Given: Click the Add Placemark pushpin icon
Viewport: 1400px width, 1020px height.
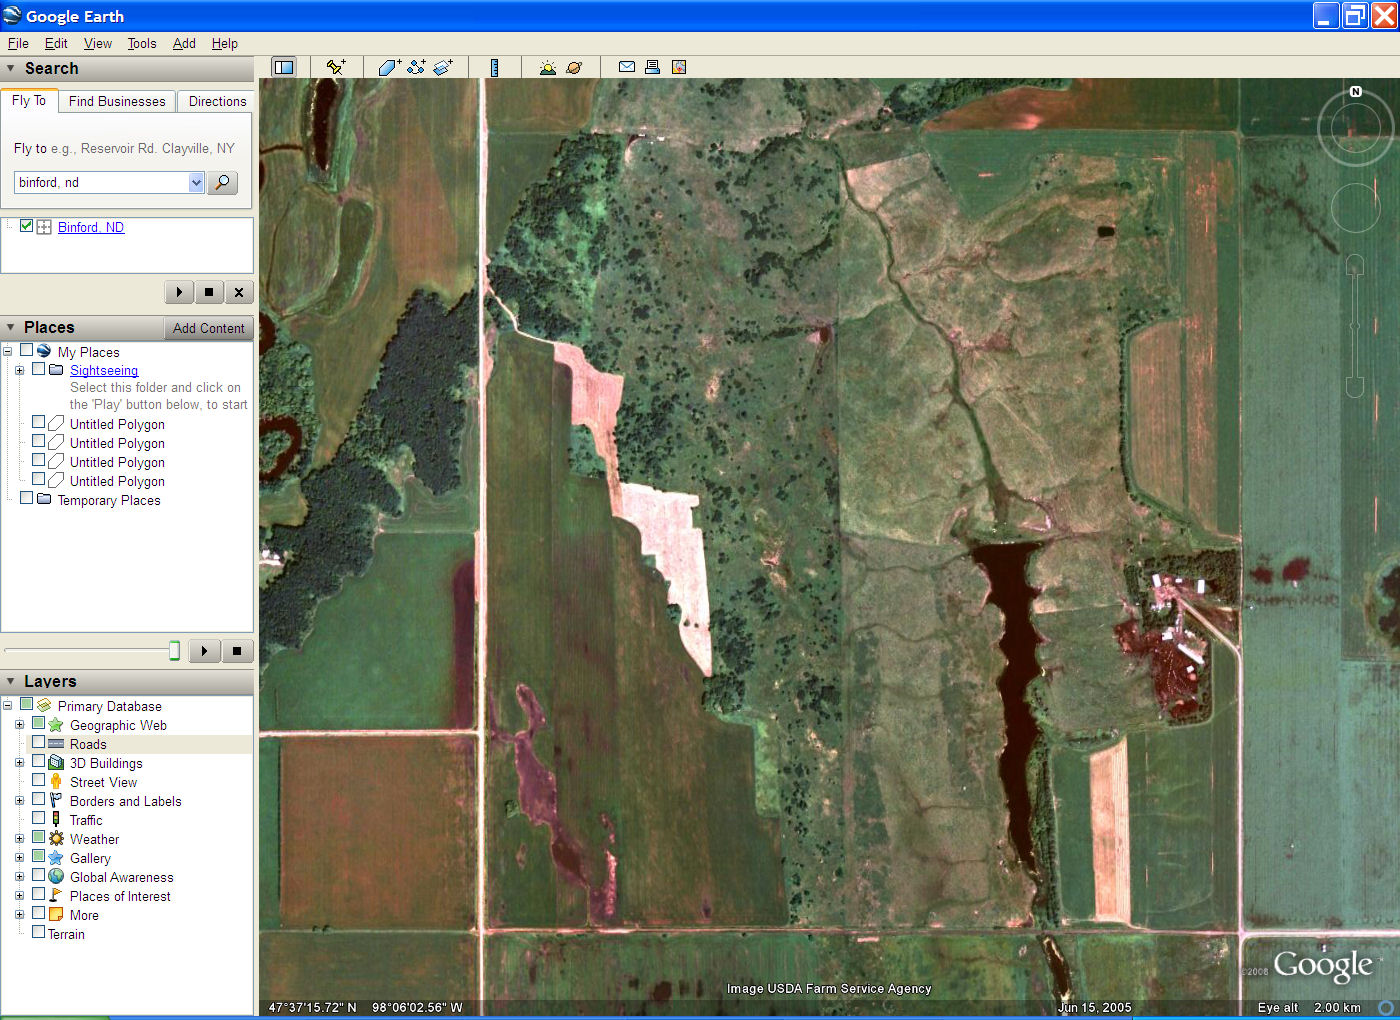Looking at the screenshot, I should pyautogui.click(x=336, y=67).
